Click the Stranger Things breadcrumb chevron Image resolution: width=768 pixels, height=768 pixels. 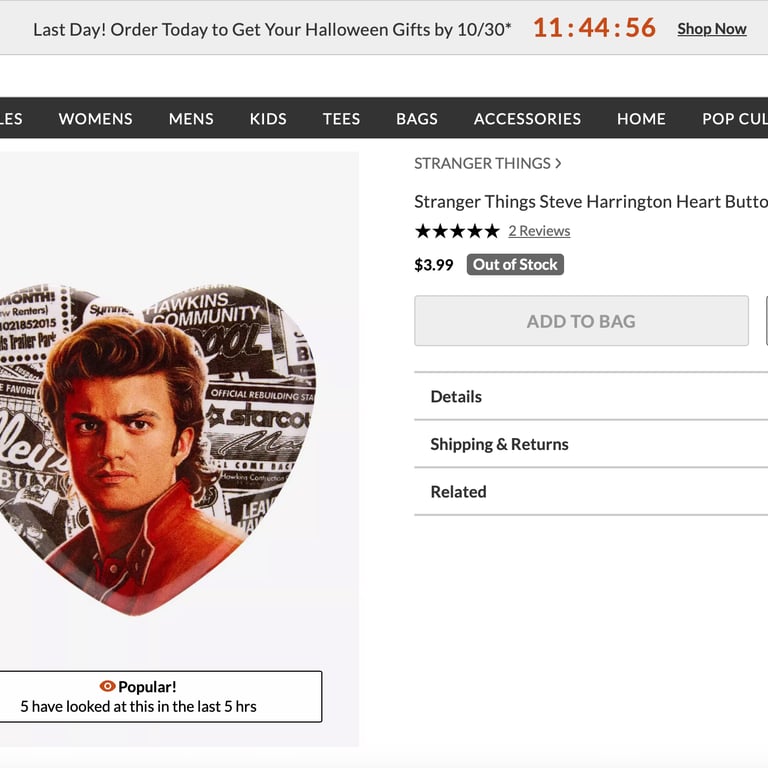[x=558, y=163]
